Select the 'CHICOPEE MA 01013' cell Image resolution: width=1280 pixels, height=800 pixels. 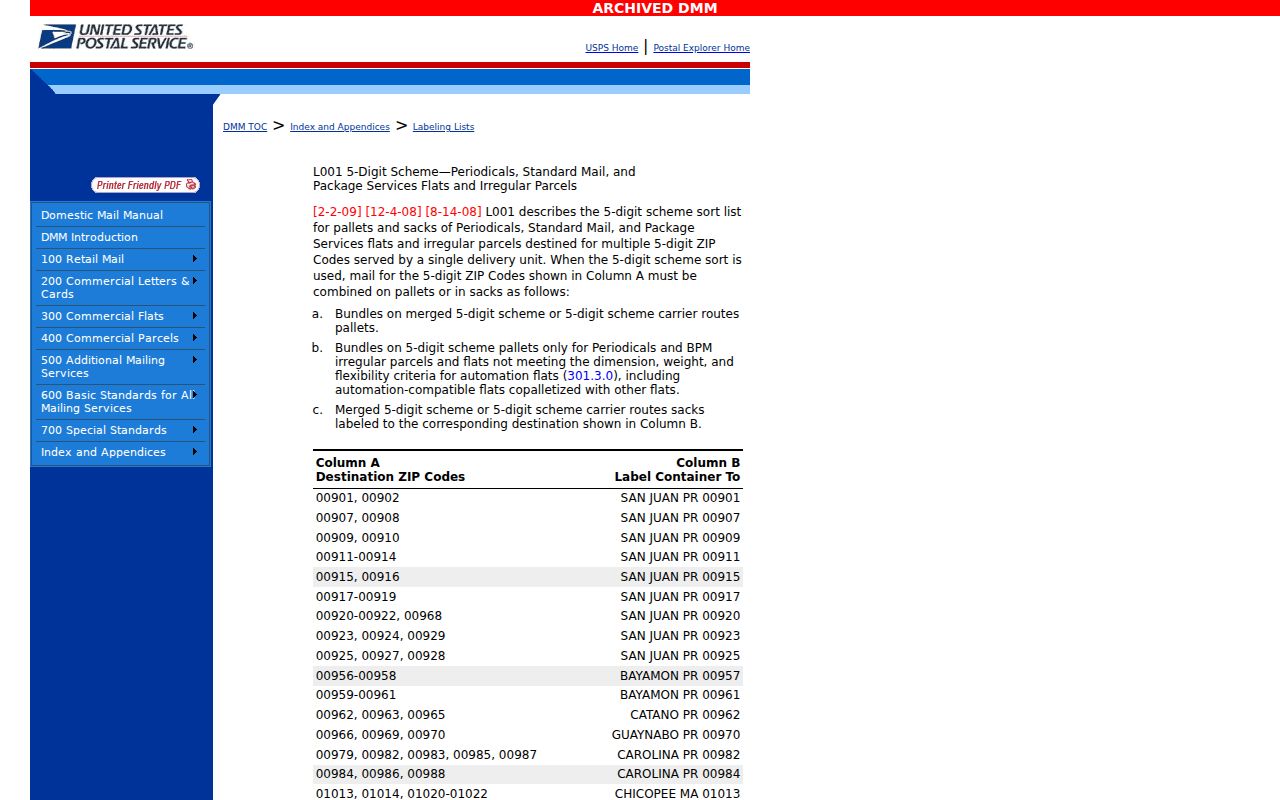[678, 794]
